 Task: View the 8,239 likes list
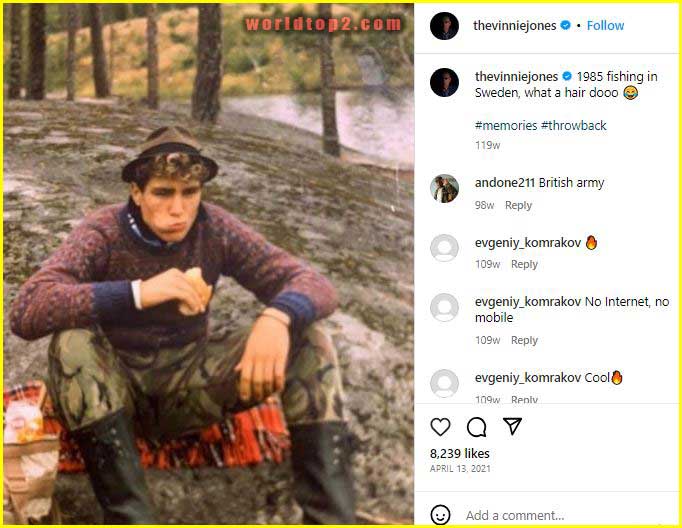click(458, 453)
